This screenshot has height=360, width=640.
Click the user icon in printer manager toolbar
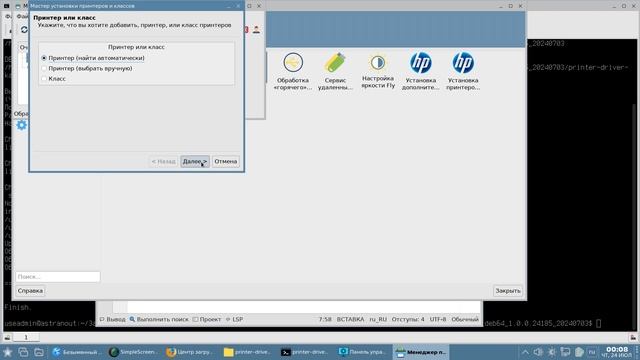coord(256,29)
